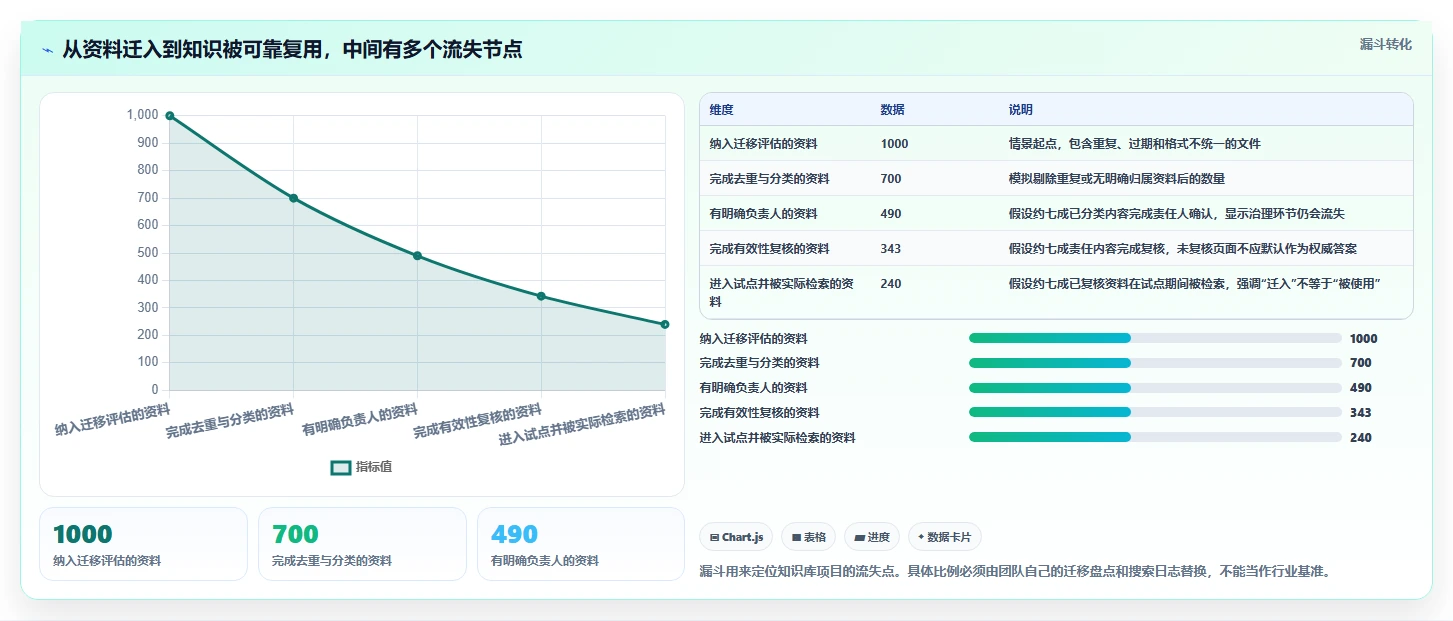Click description starting 假设约七成已分类内容
This screenshot has height=621, width=1453.
click(x=1177, y=214)
